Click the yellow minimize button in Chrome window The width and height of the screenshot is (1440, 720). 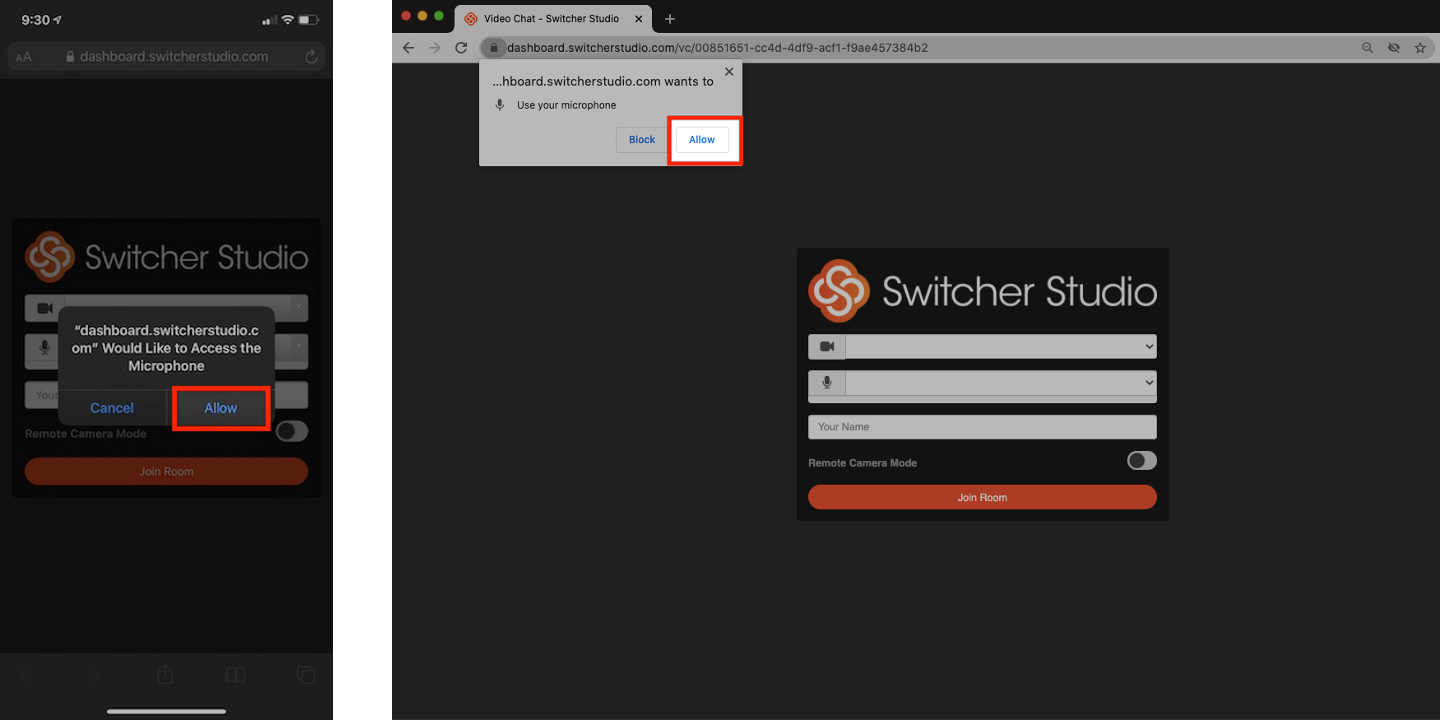[422, 16]
